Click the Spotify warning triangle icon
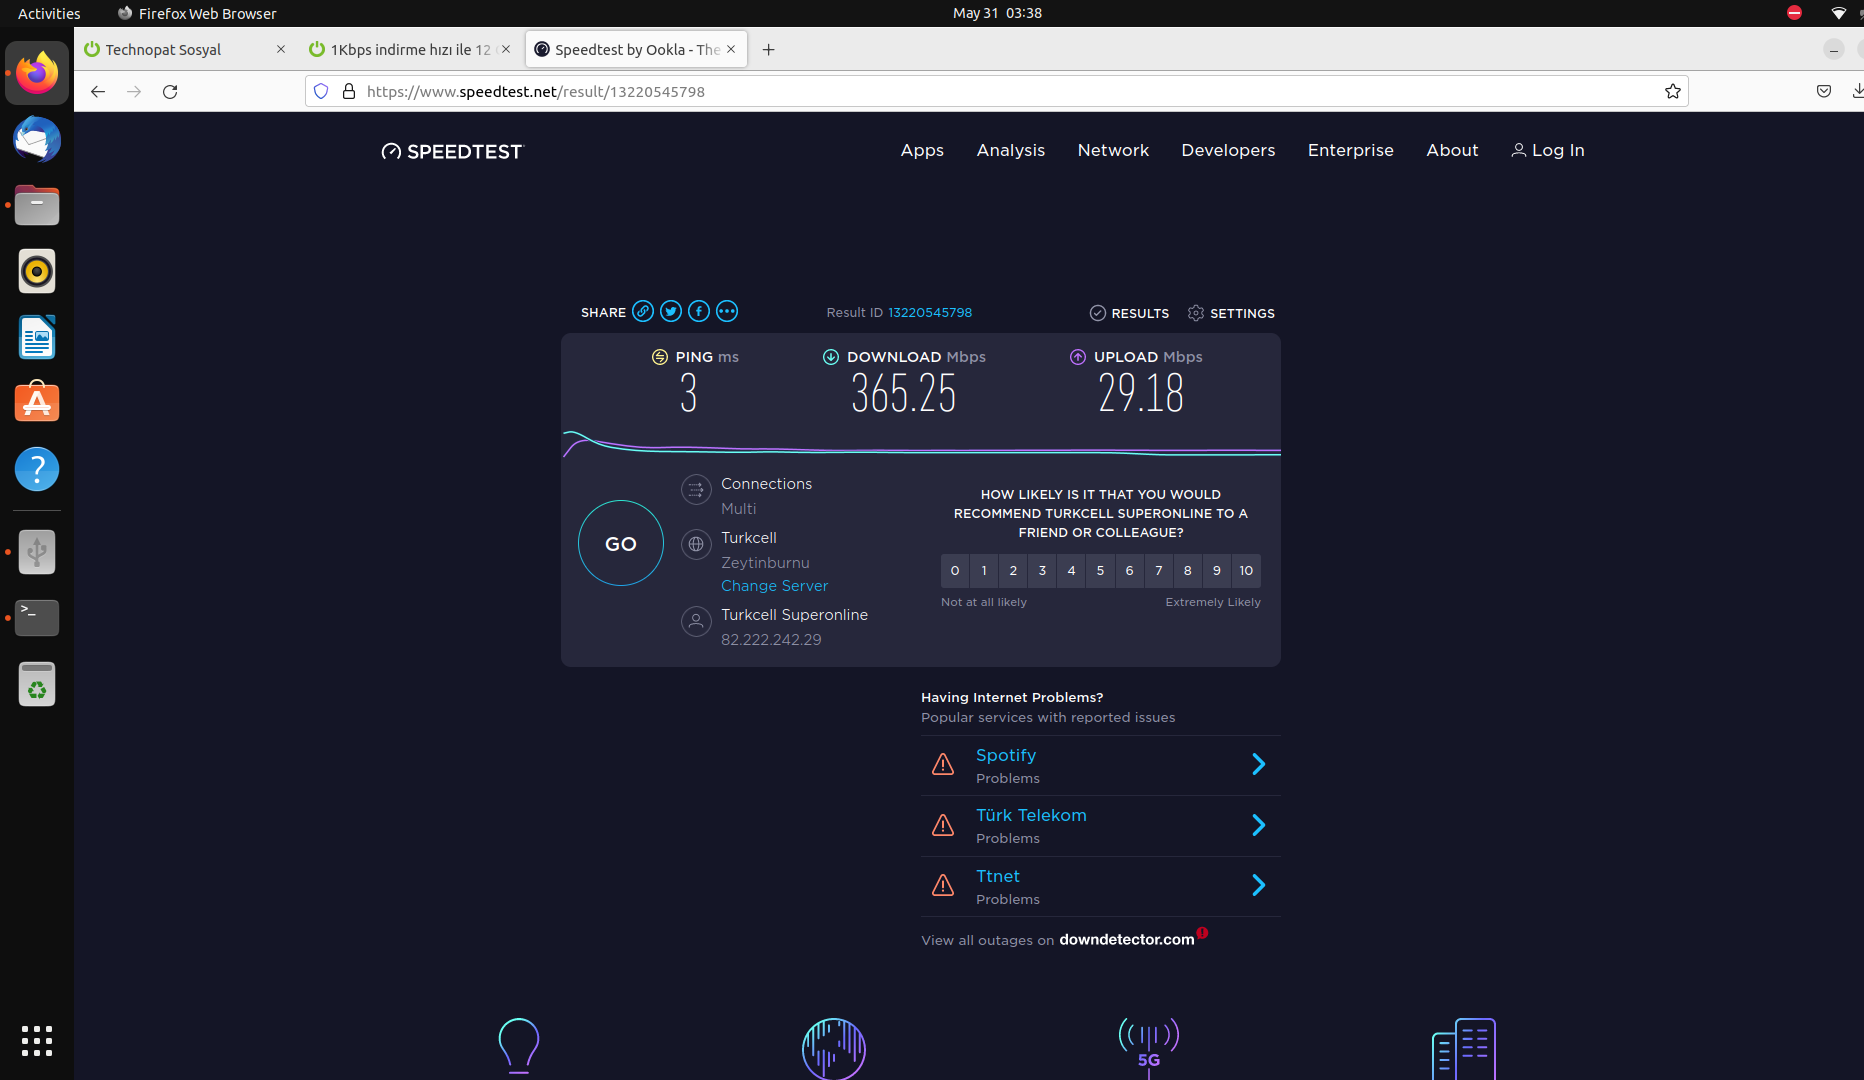 [943, 765]
